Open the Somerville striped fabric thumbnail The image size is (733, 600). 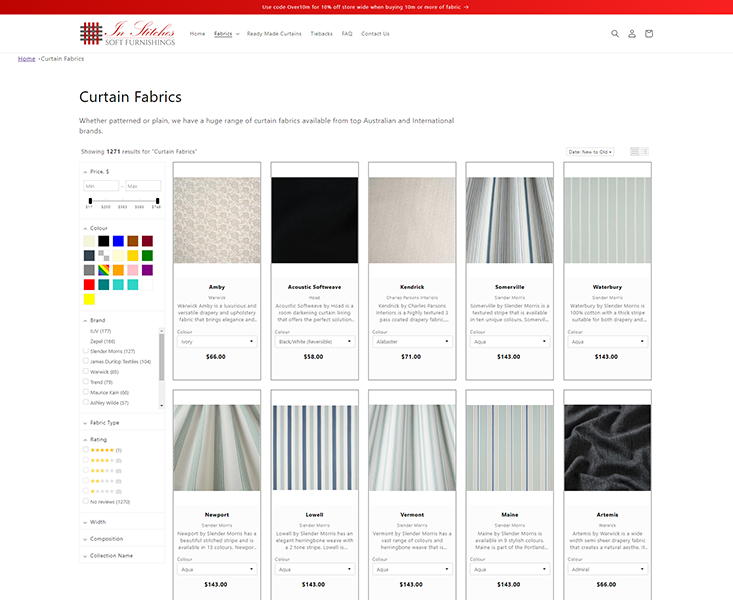pyautogui.click(x=510, y=220)
